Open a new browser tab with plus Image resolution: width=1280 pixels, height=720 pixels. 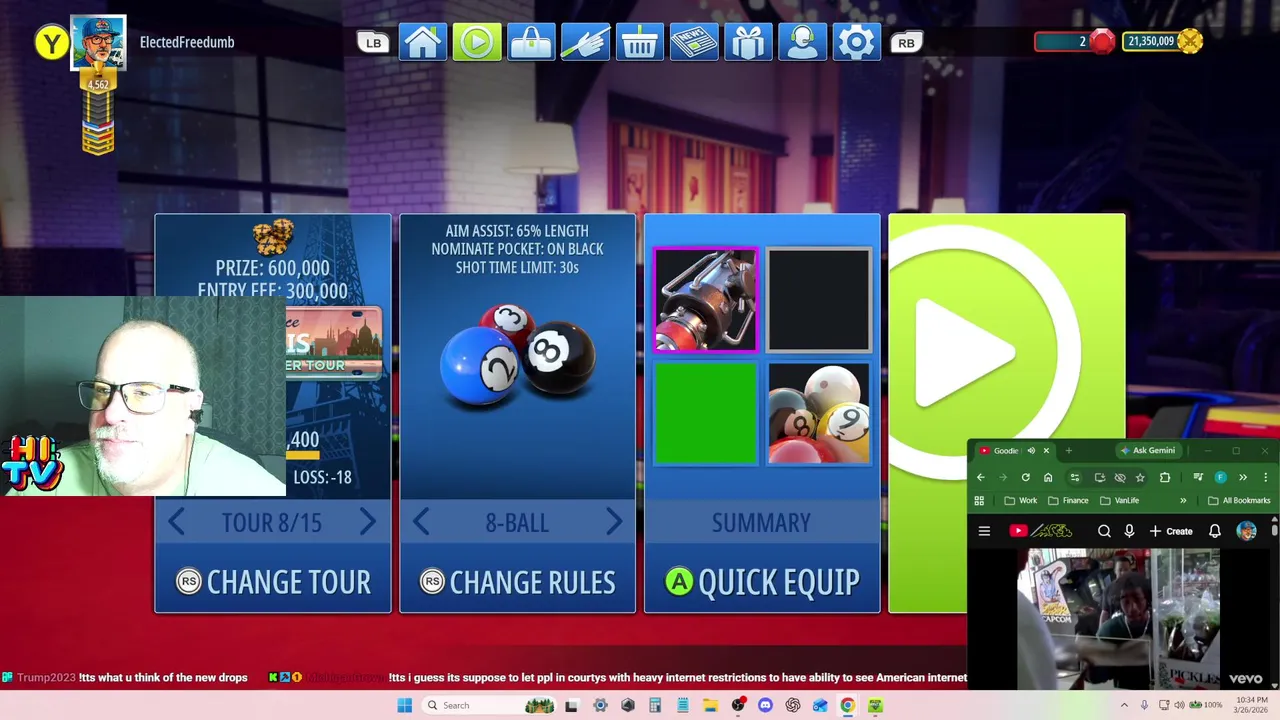point(1068,450)
